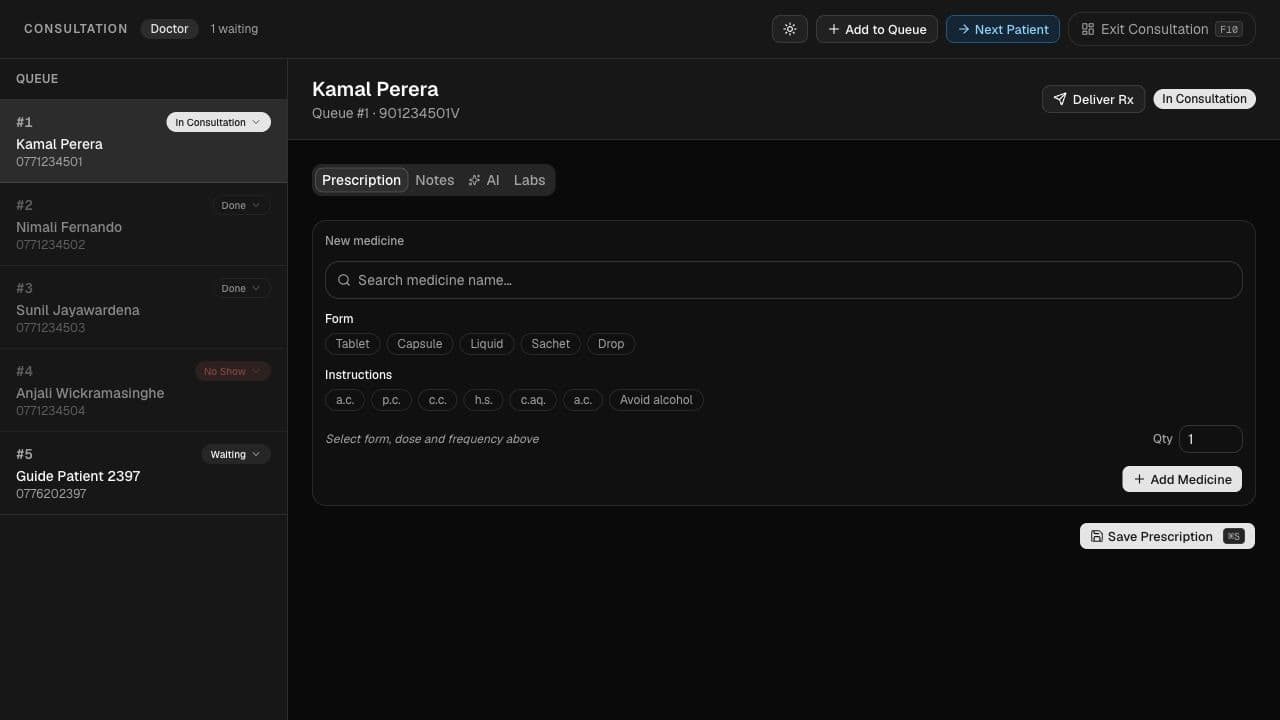Click the Add to Queue button

877,29
